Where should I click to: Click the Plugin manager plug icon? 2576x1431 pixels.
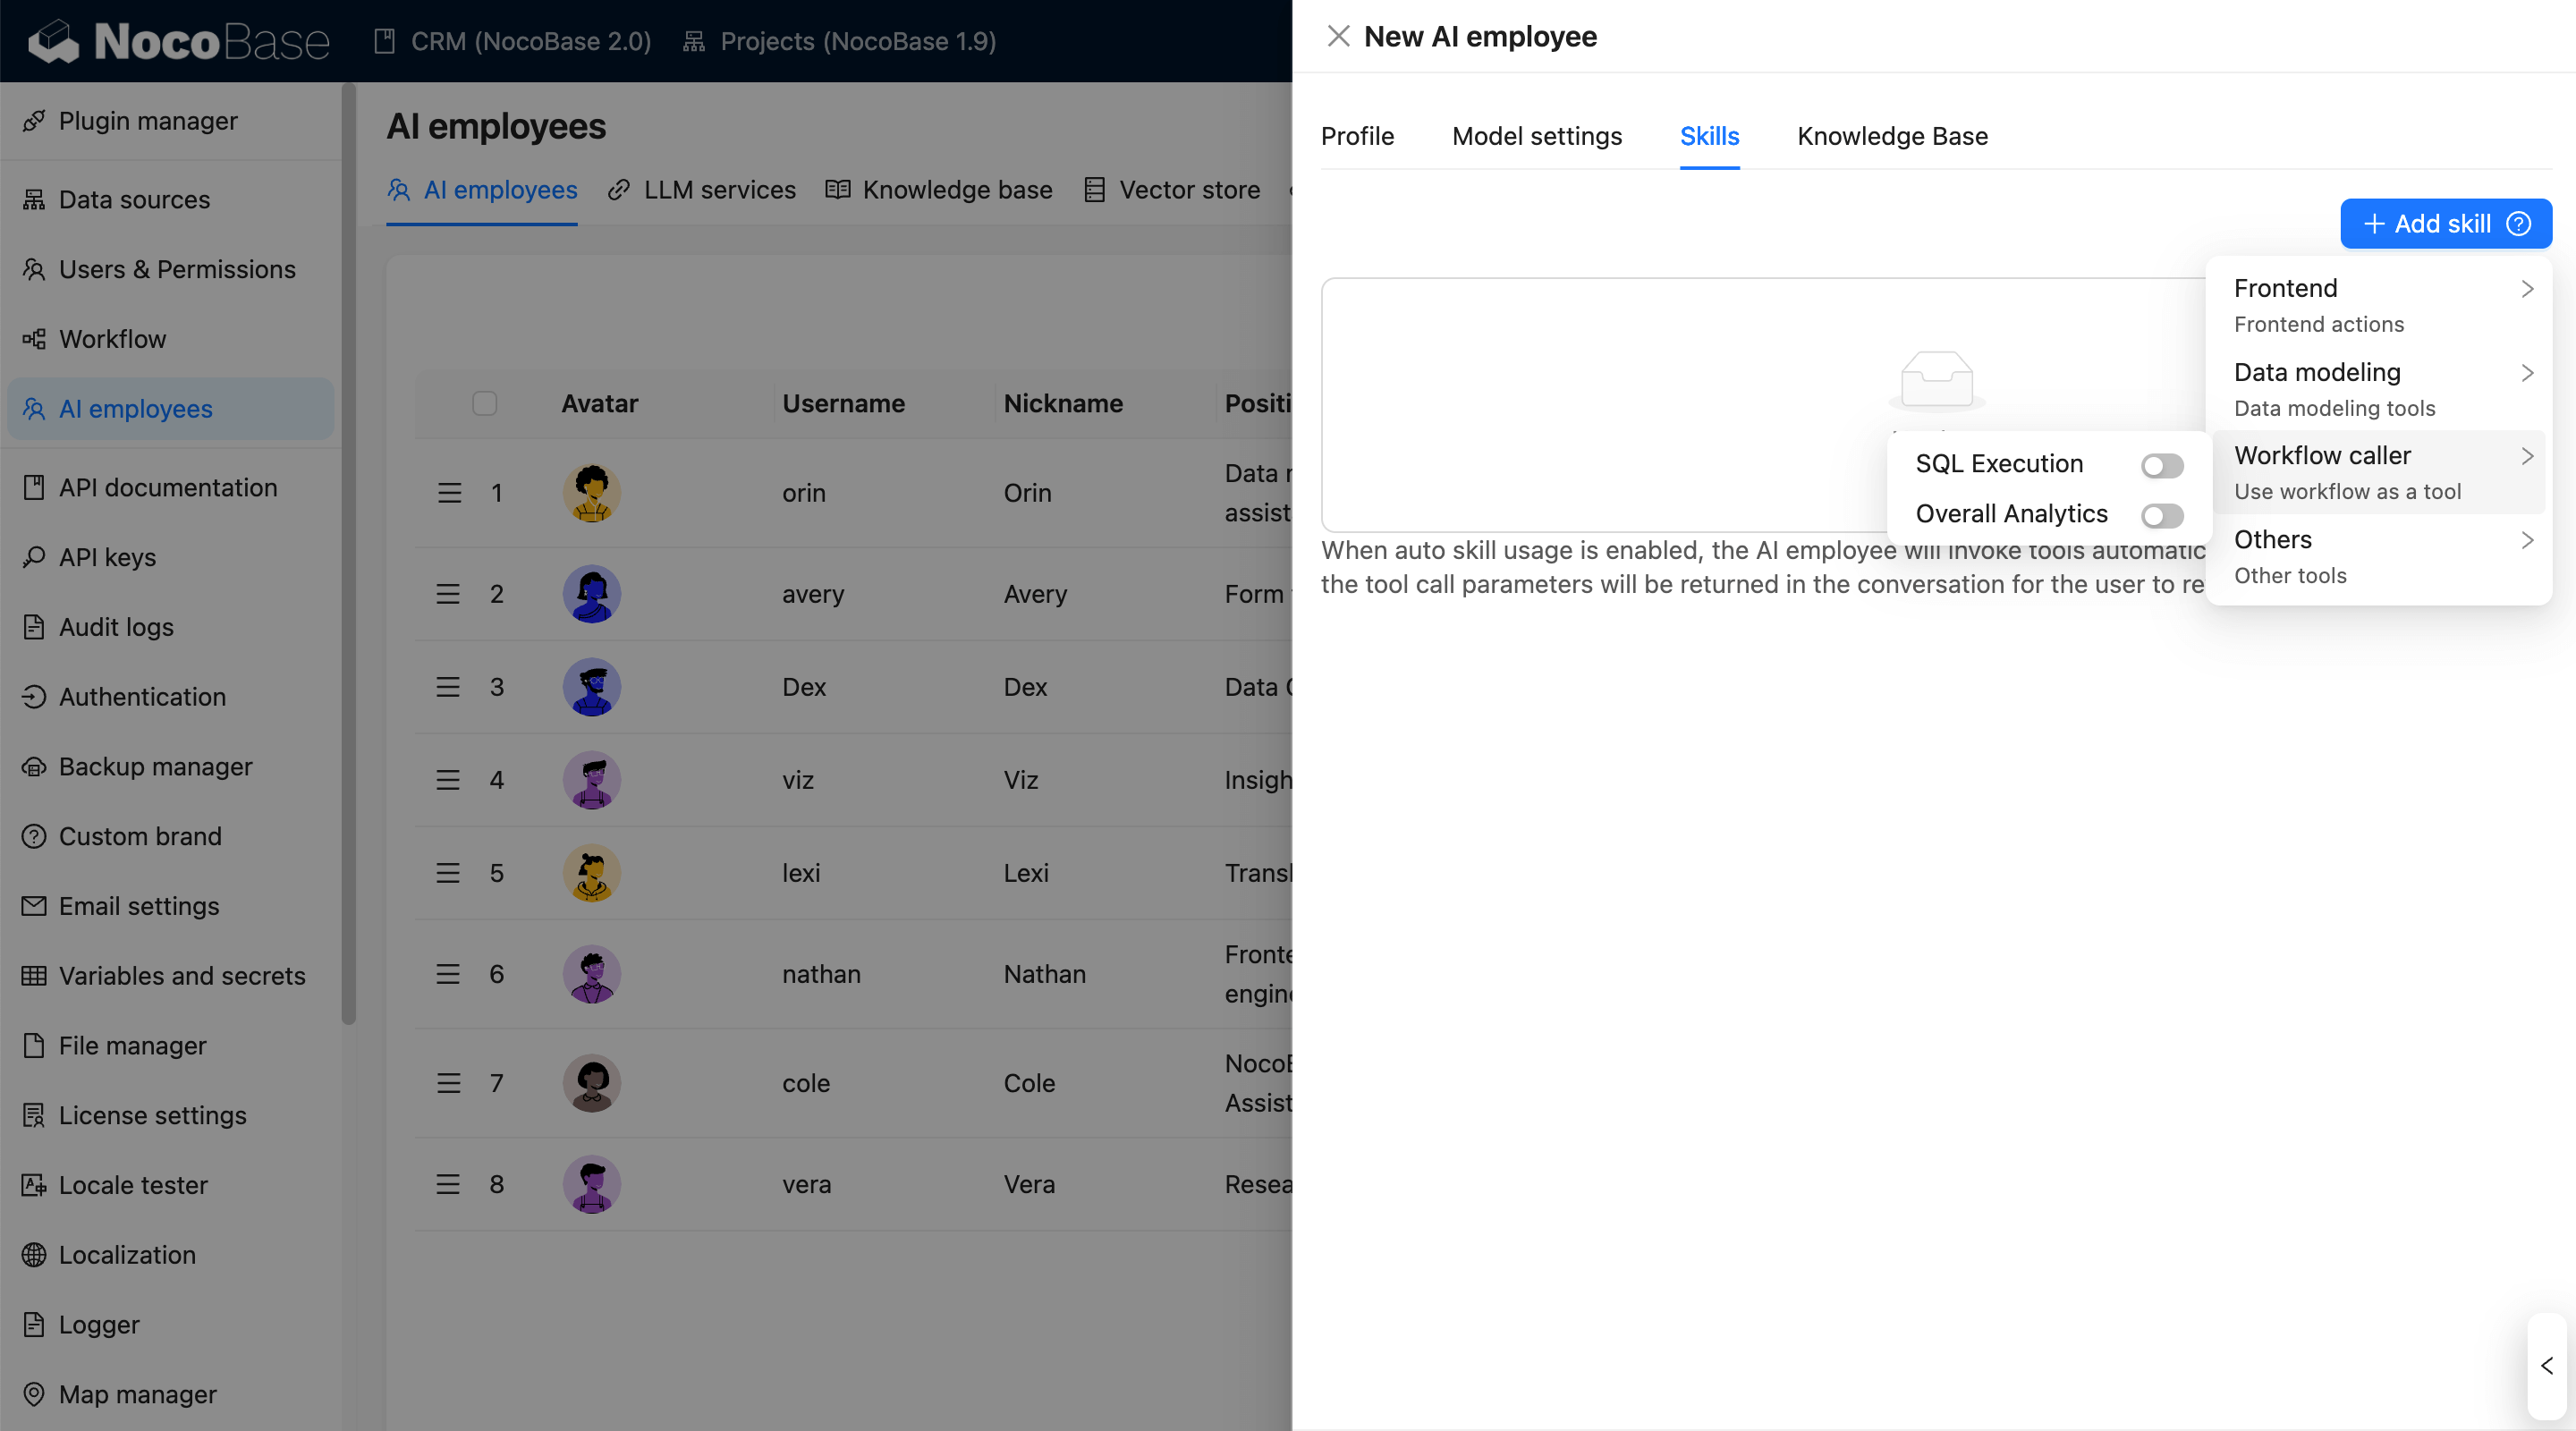tap(34, 121)
